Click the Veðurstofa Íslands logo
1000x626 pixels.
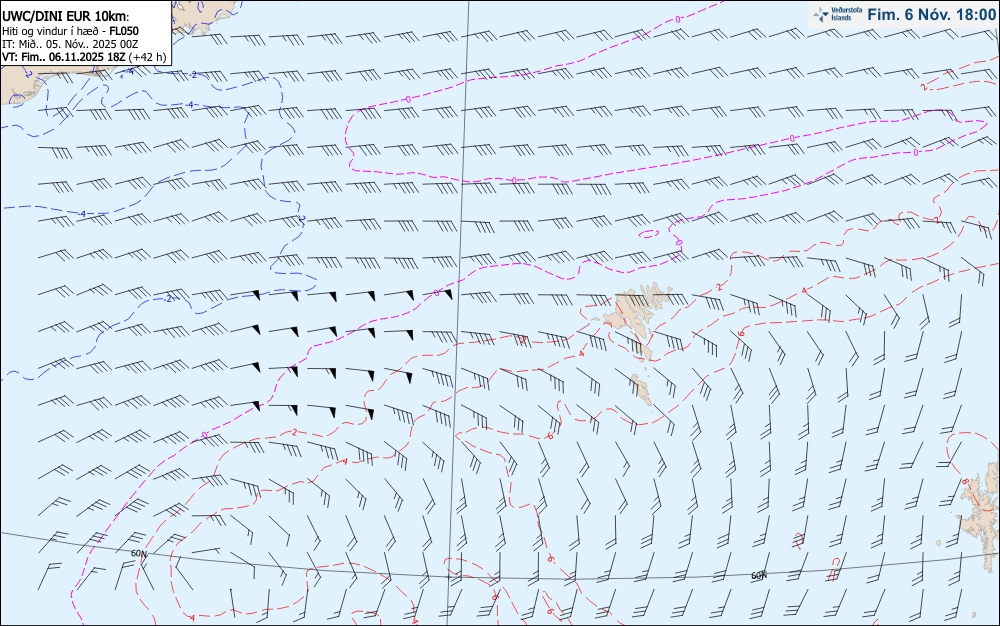(x=837, y=14)
